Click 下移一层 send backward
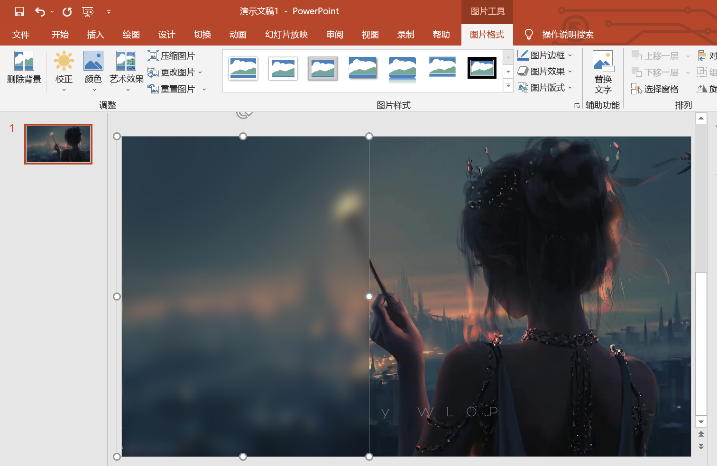The width and height of the screenshot is (717, 466). tap(655, 72)
